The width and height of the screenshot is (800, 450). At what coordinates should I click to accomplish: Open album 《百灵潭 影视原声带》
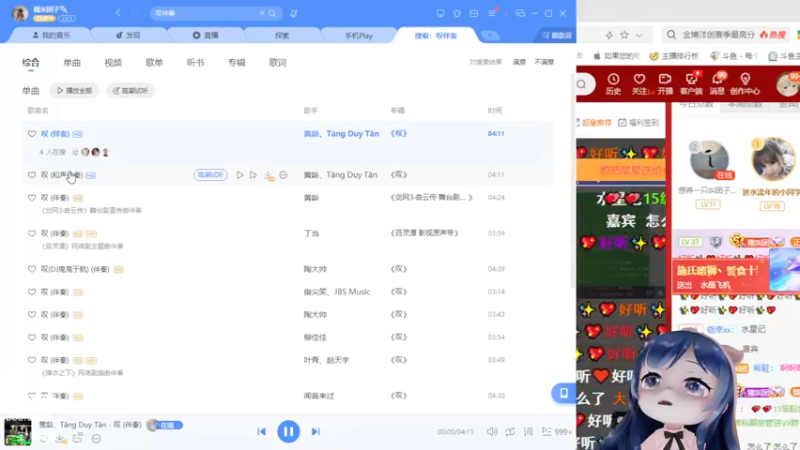pyautogui.click(x=424, y=233)
